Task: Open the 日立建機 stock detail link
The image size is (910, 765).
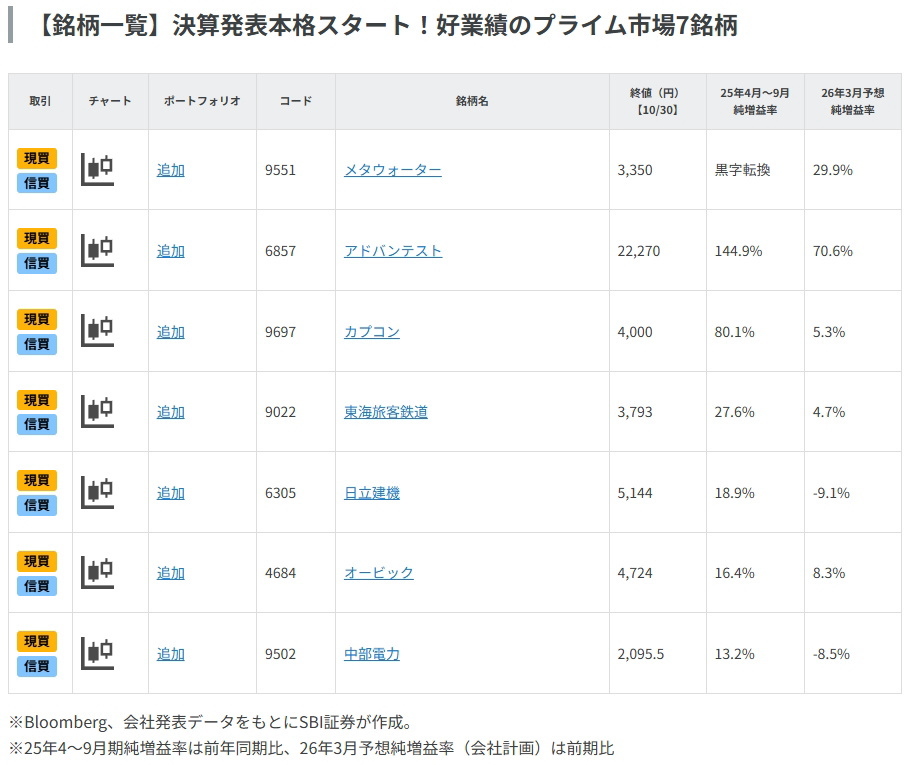Action: 370,492
